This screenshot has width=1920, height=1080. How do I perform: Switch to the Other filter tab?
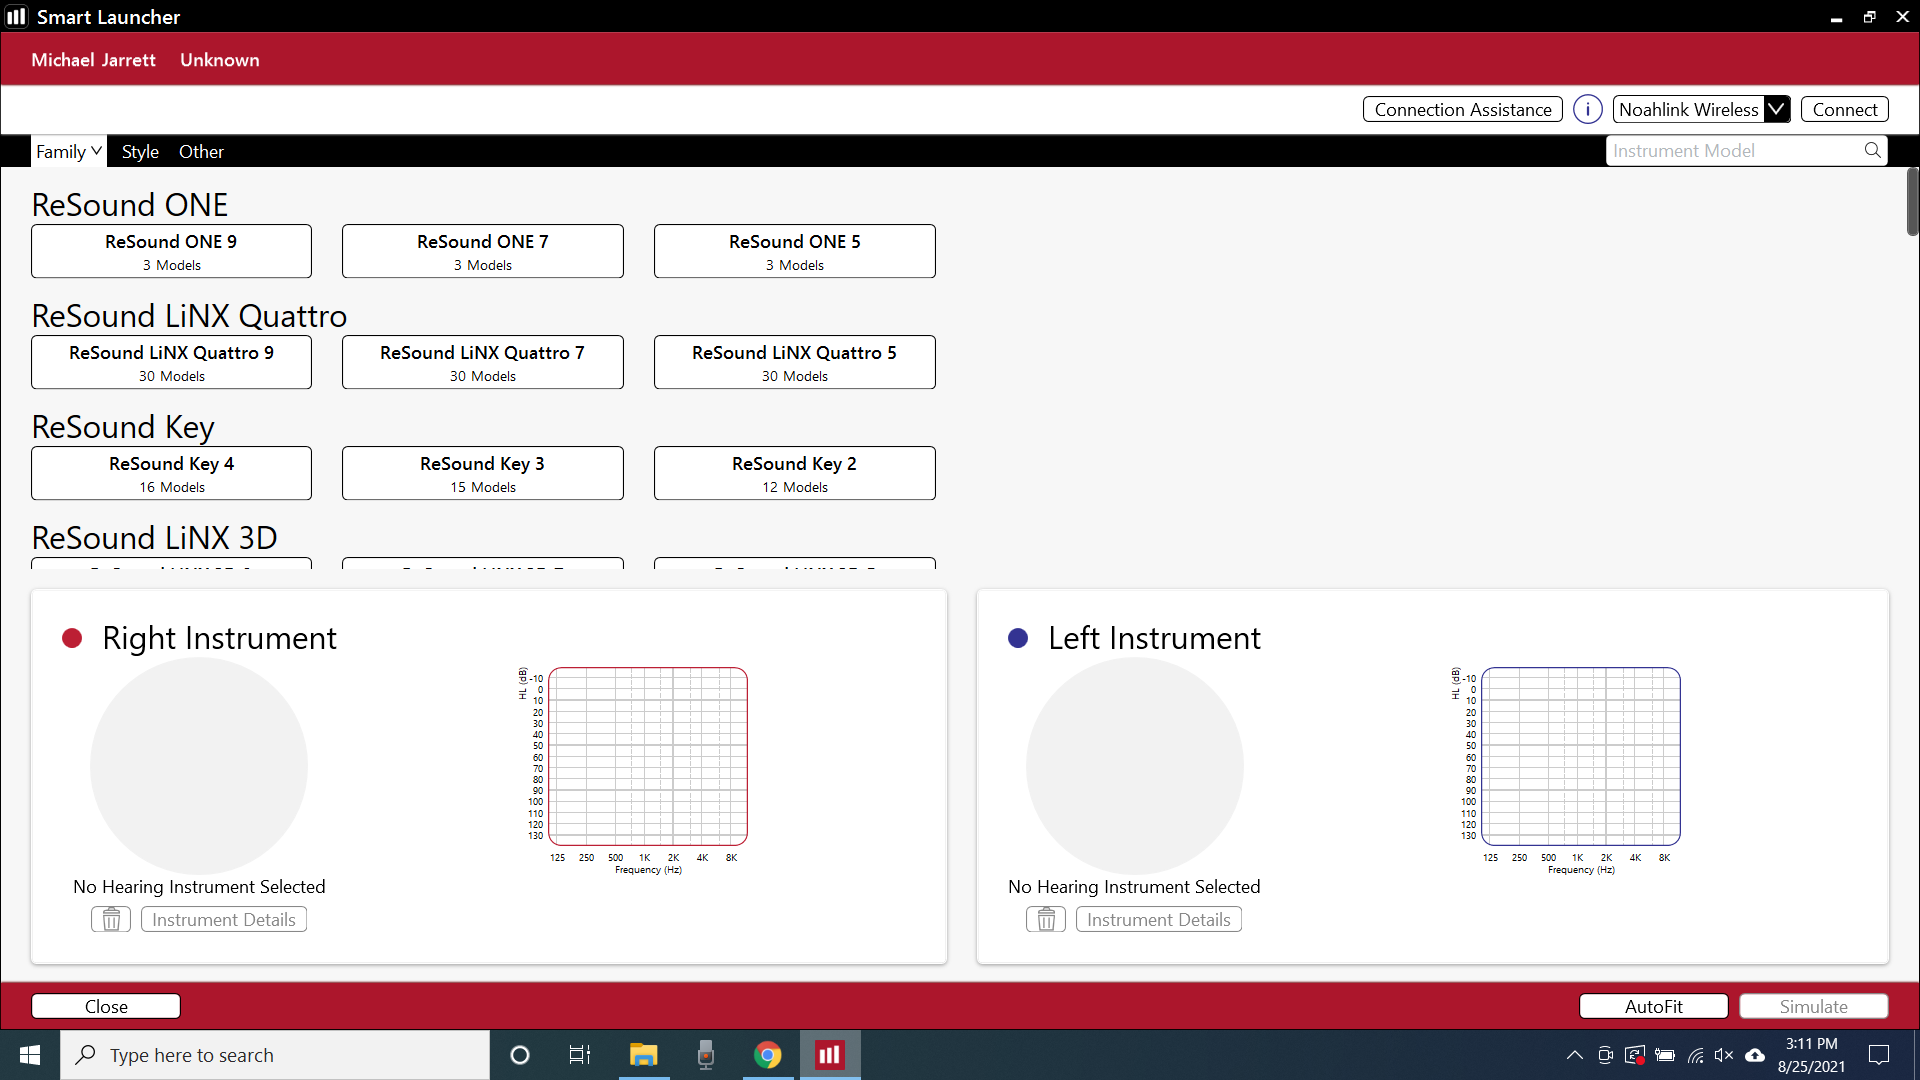(x=201, y=151)
